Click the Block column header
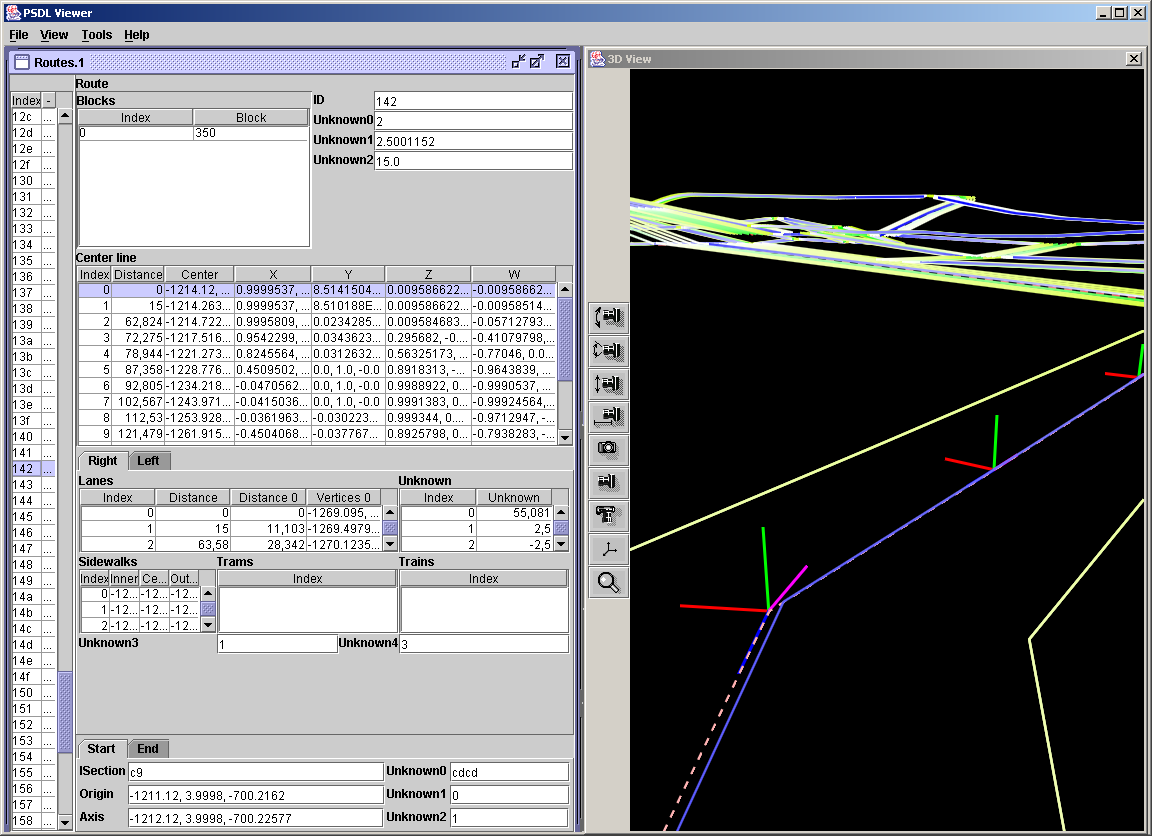The image size is (1152, 836). [x=251, y=118]
